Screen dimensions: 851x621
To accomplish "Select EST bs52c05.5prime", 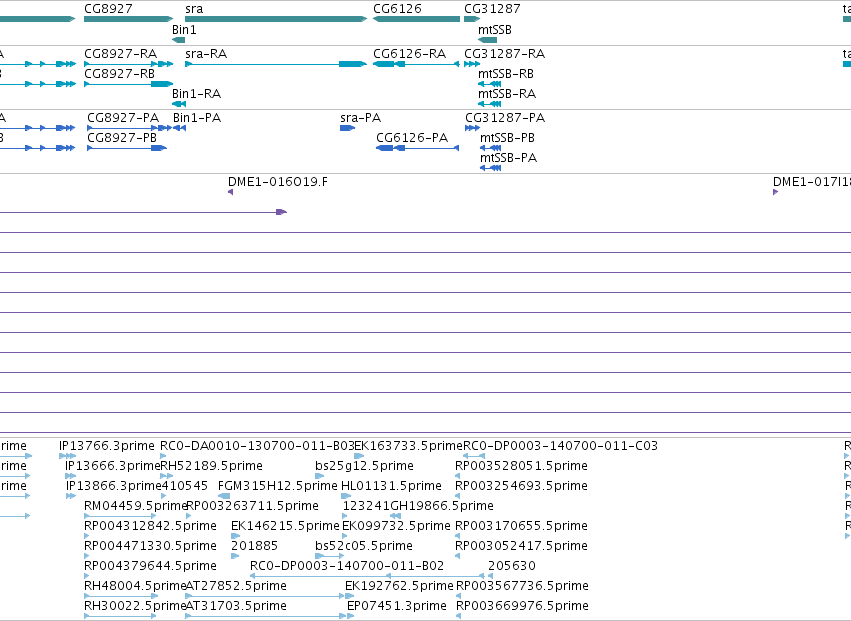I will [329, 556].
